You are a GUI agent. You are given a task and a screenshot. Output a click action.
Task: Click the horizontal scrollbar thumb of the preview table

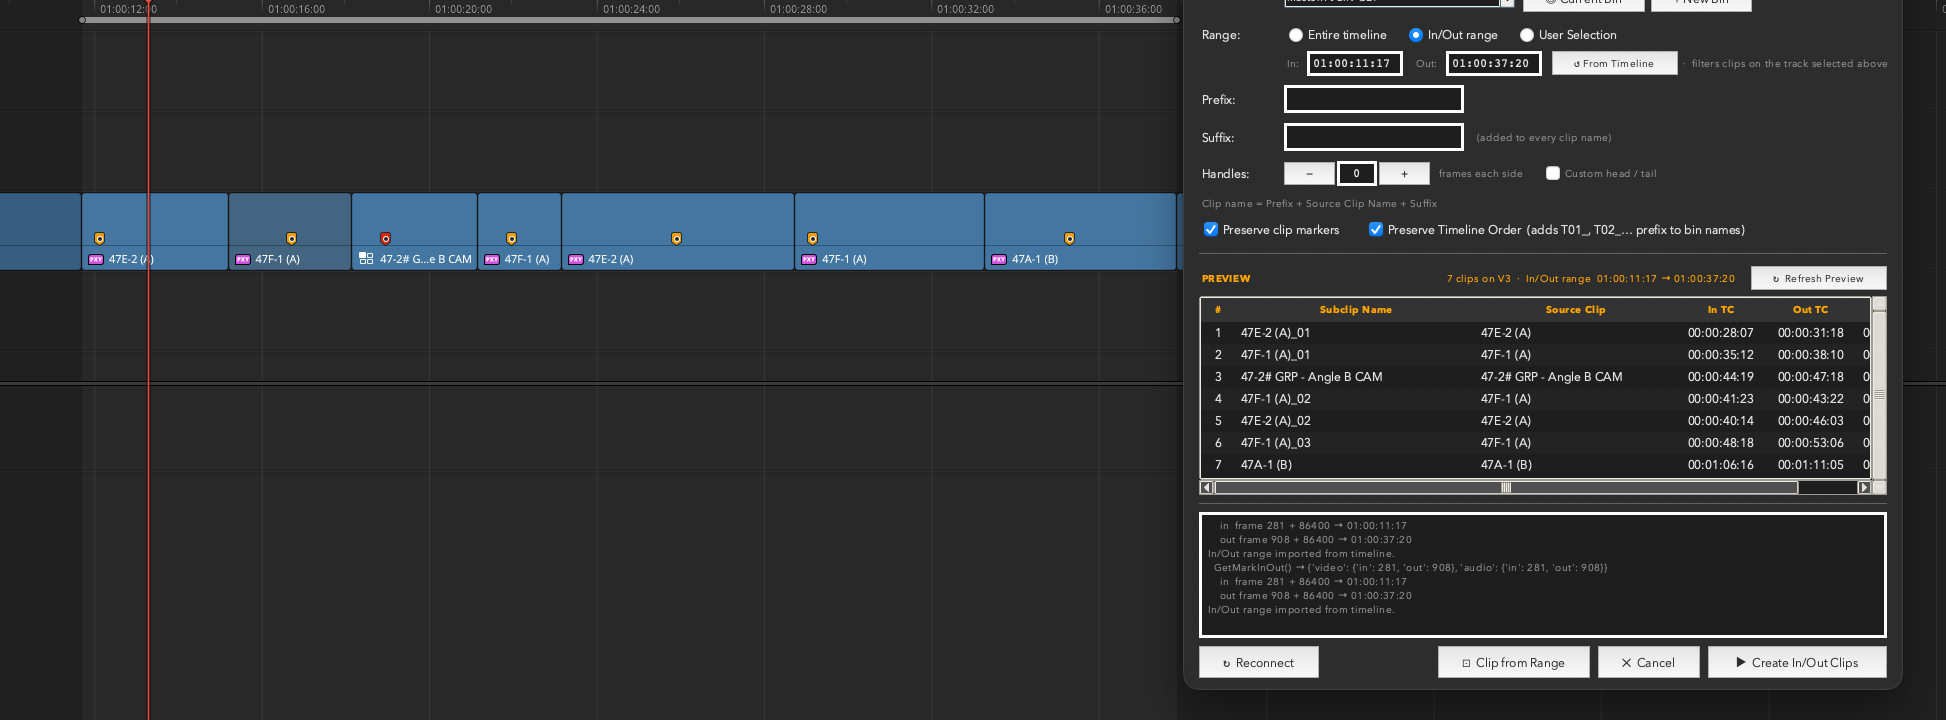[1506, 488]
